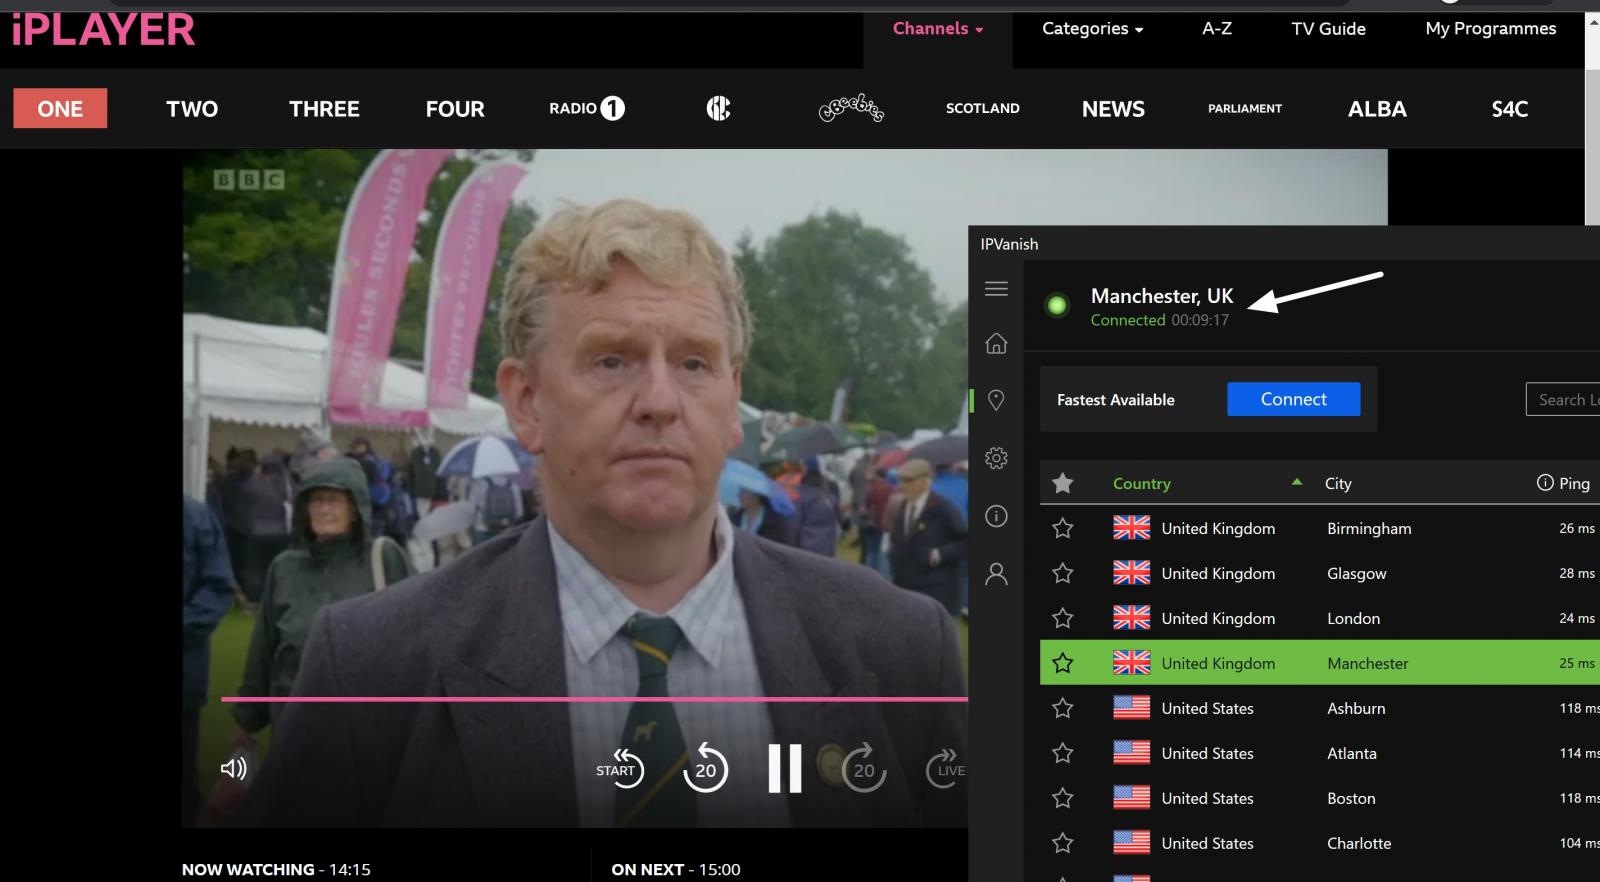Select United Kingdom Birmingham server row
Viewport: 1600px width, 882px height.
[1320, 528]
